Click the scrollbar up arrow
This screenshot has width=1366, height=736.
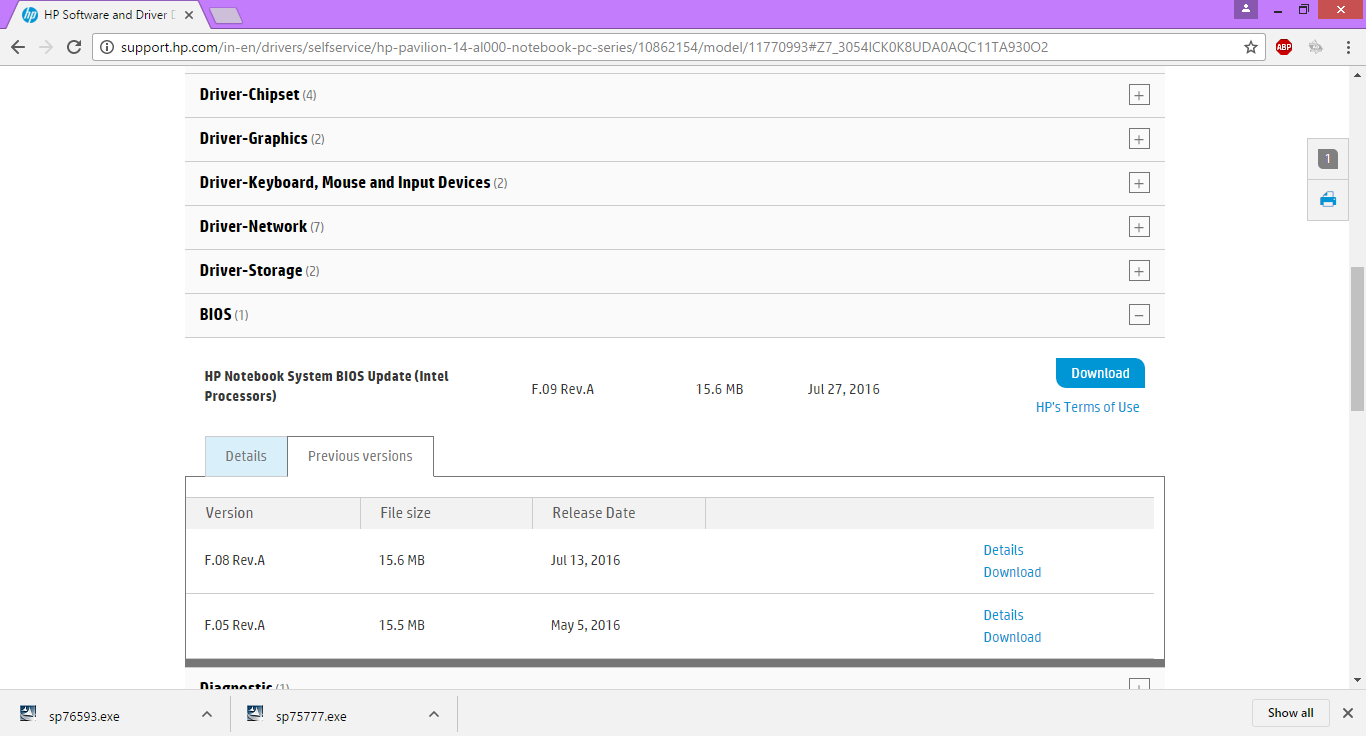tap(1357, 74)
